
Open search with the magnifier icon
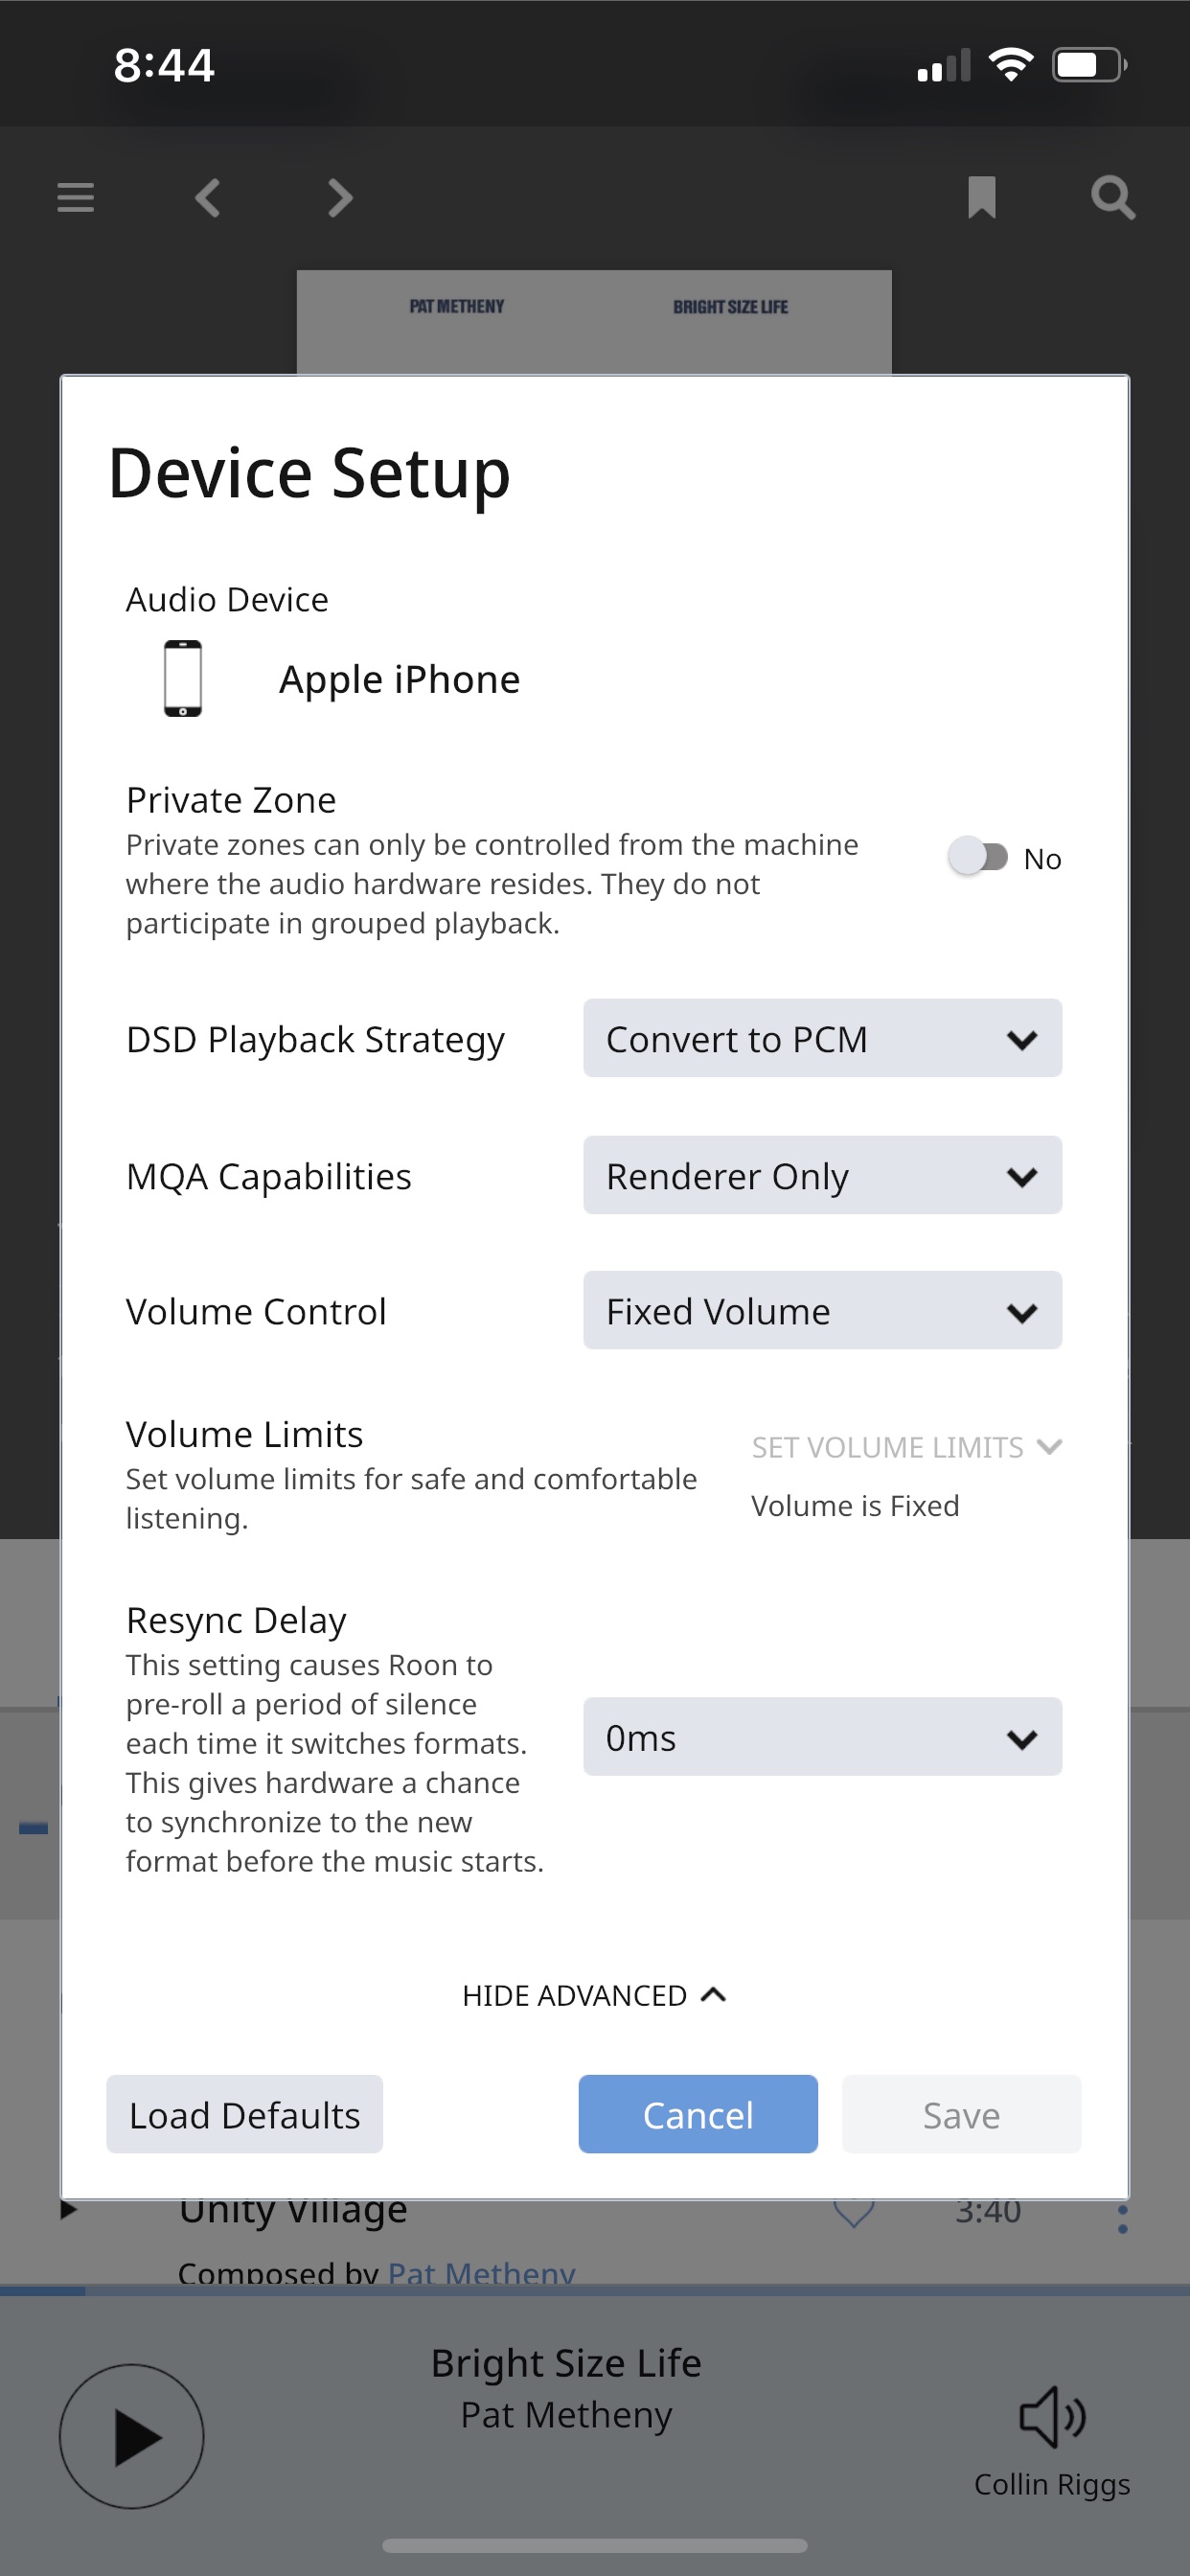click(1112, 197)
